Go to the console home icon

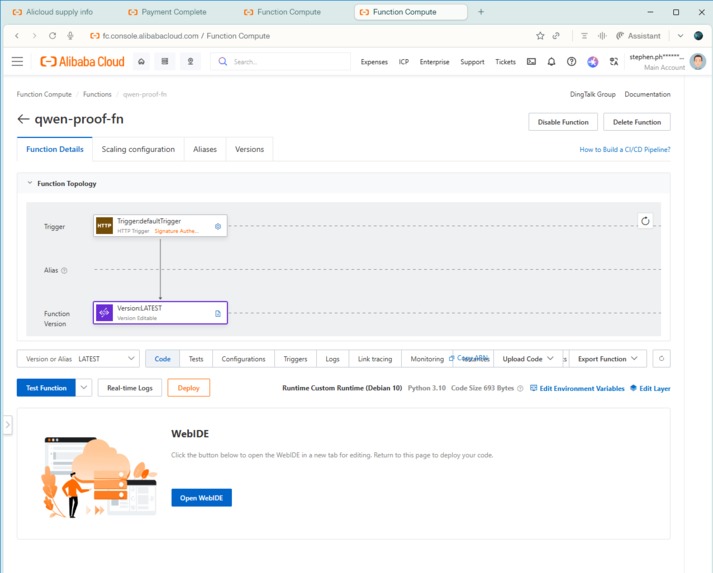[141, 61]
